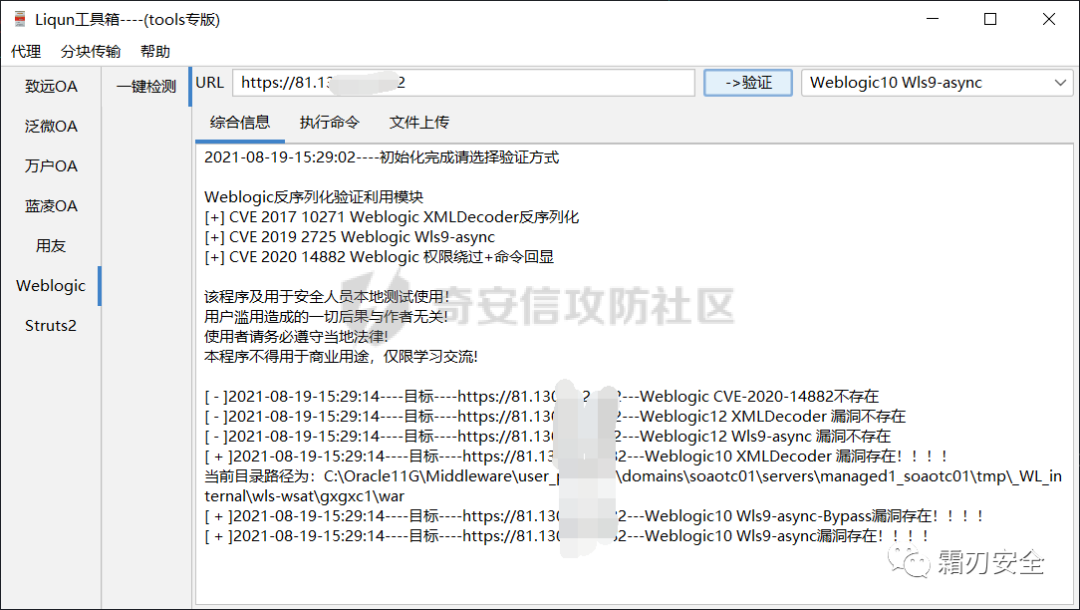Open the 分块传输 menu
This screenshot has width=1080, height=610.
coord(90,52)
